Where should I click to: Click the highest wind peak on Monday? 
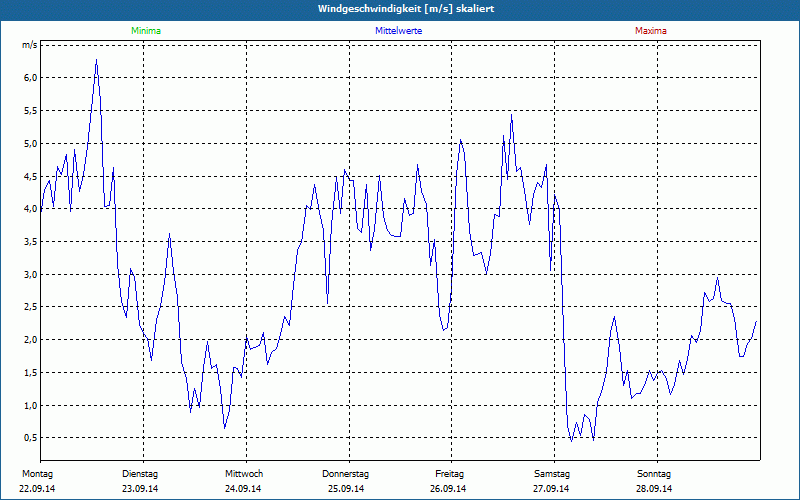pyautogui.click(x=96, y=60)
